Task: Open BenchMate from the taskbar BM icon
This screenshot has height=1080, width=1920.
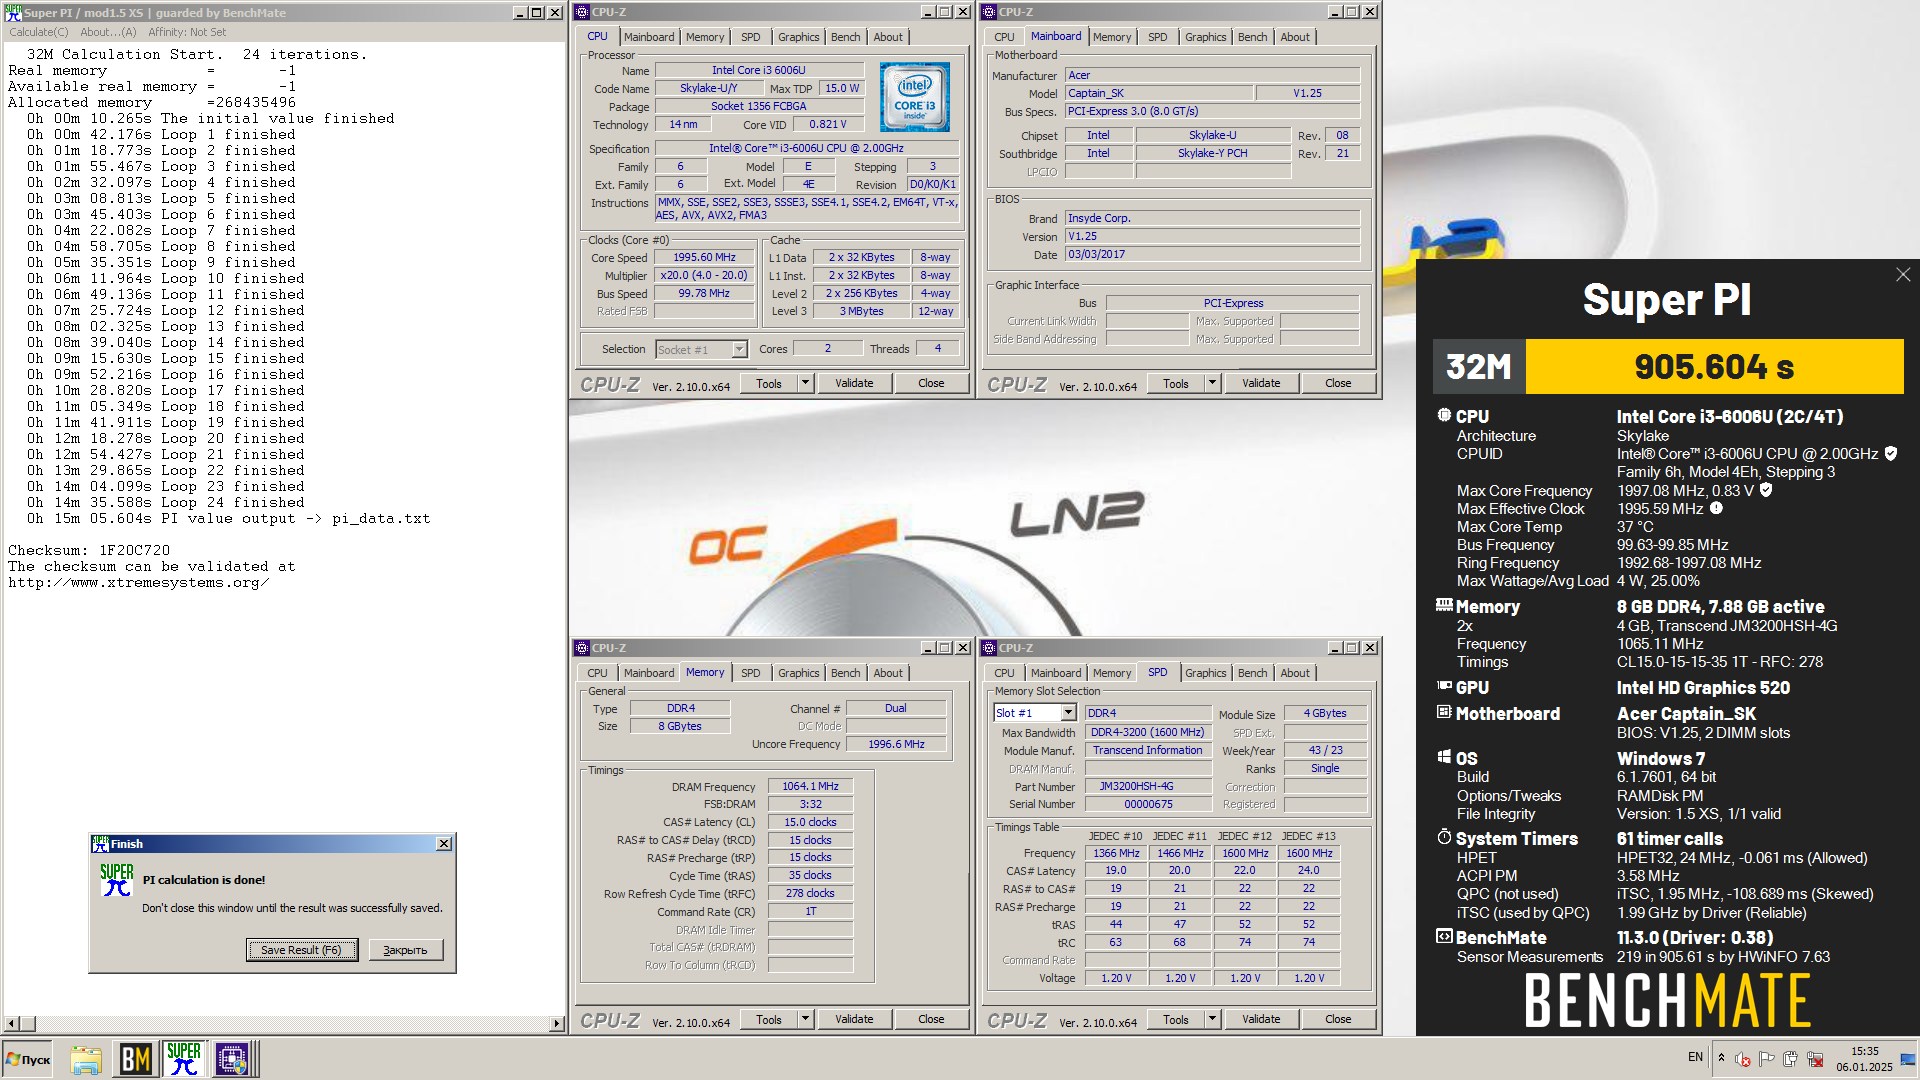Action: 135,1059
